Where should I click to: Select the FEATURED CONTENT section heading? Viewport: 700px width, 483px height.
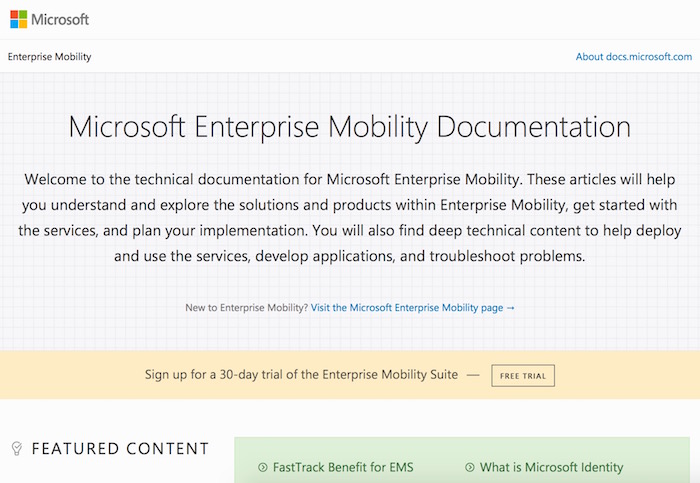tap(120, 449)
